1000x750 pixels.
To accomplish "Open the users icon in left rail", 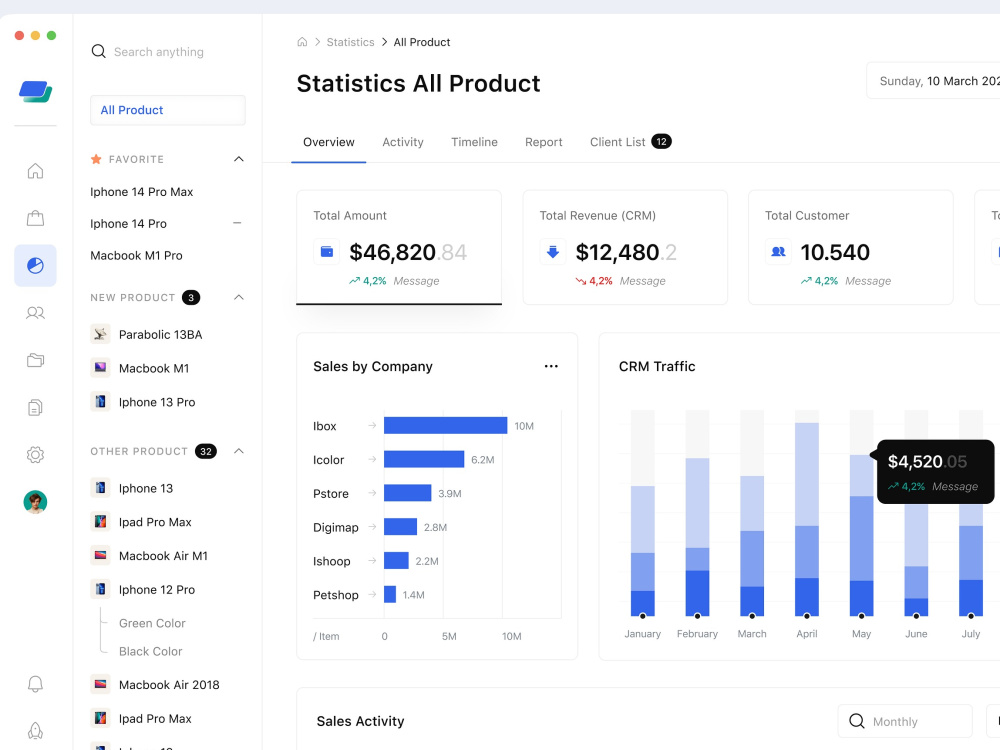I will pos(35,312).
